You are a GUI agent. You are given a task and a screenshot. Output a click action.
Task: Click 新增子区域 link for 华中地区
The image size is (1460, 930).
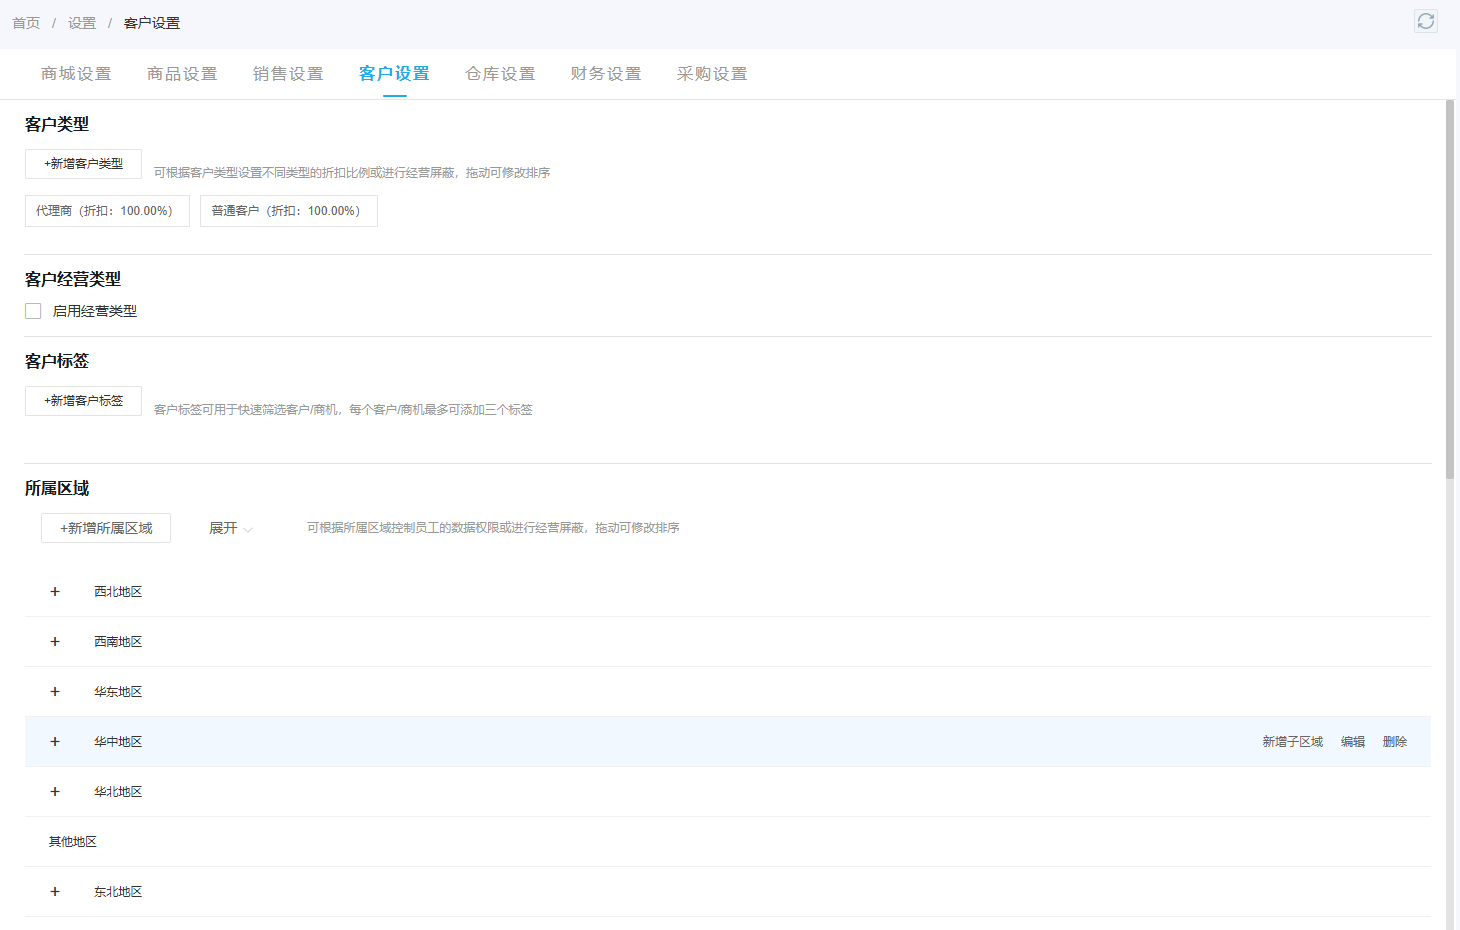coord(1292,742)
